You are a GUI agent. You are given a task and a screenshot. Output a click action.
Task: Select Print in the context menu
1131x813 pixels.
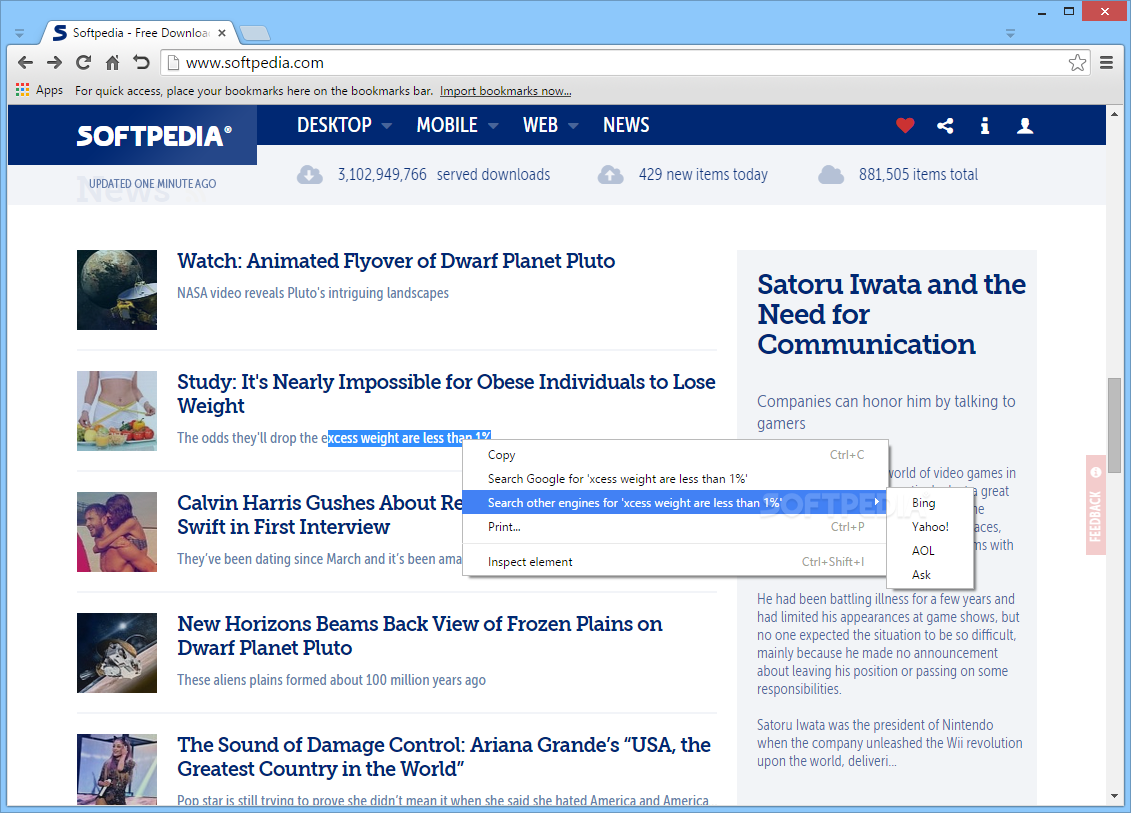click(x=674, y=527)
